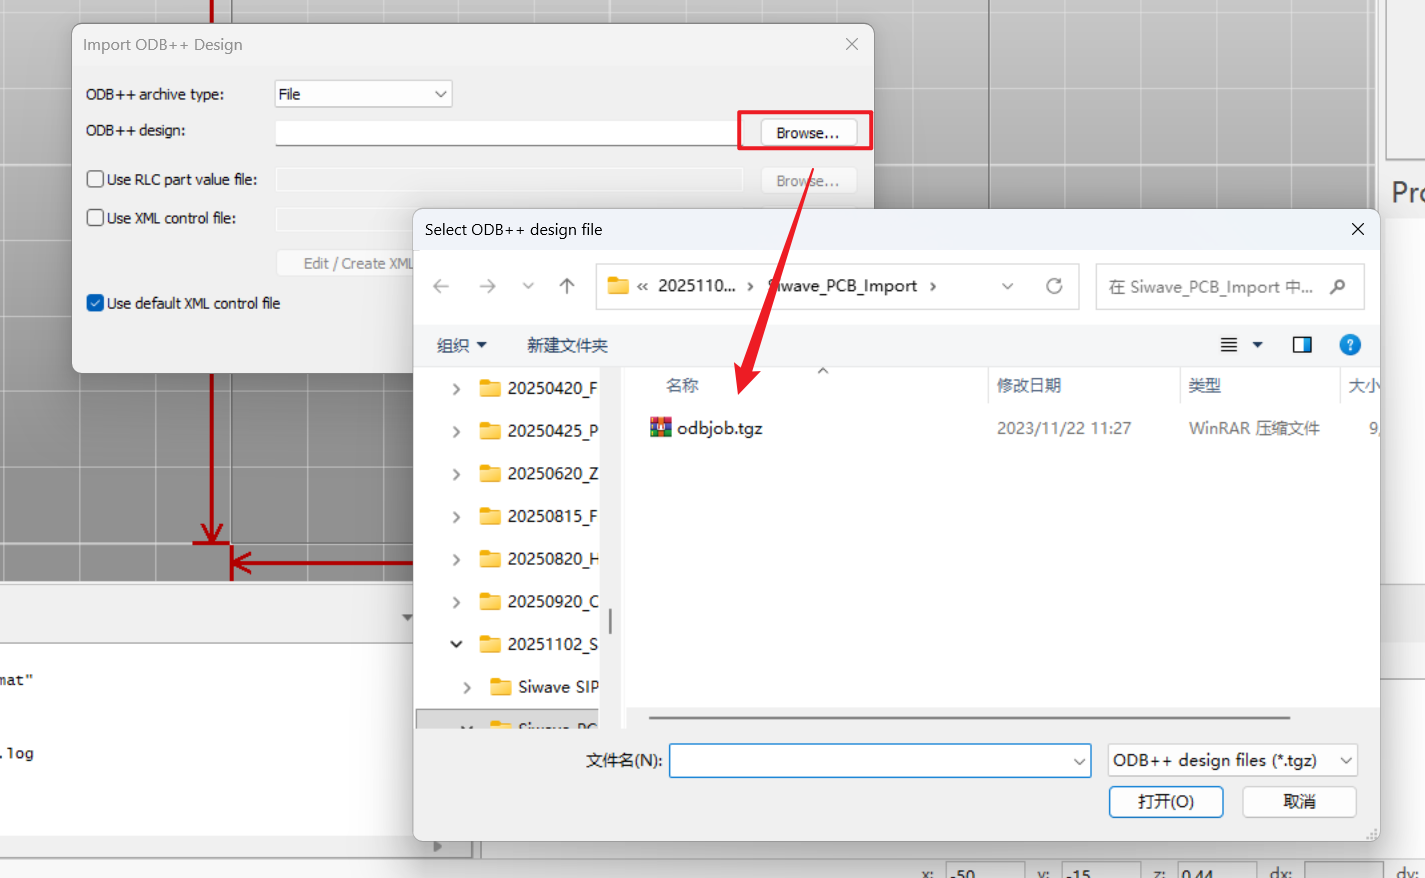Click the WinRAR 压缩文件 type cell
Screen dimensions: 1425x878
pyautogui.click(x=1254, y=428)
